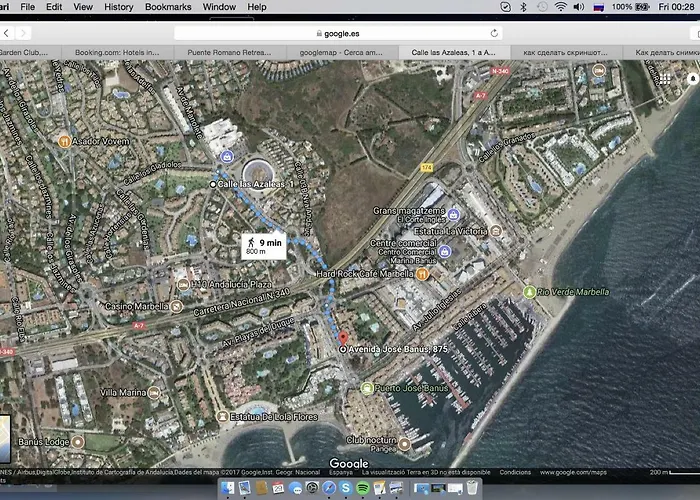Click the Condicions link in map footer

pyautogui.click(x=516, y=472)
